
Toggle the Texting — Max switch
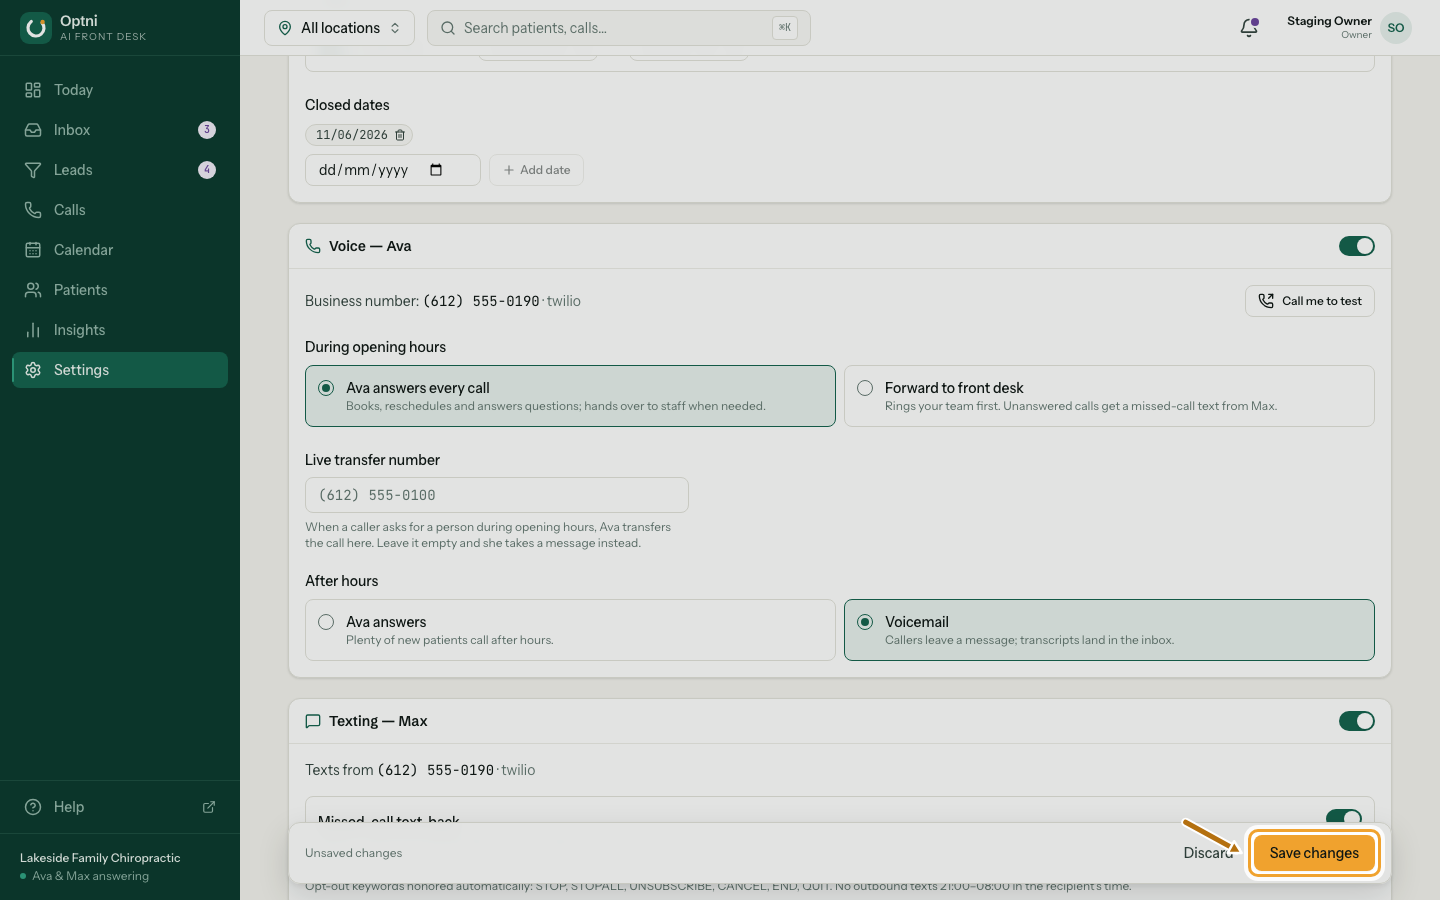coord(1357,721)
